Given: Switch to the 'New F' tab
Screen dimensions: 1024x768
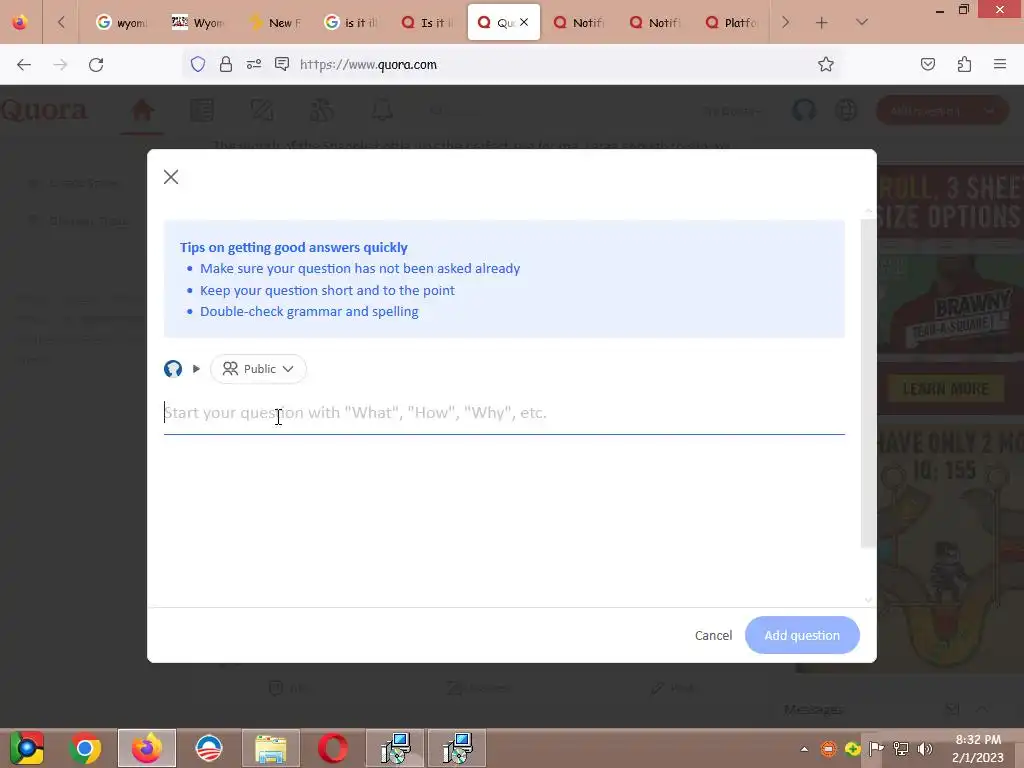Looking at the screenshot, I should (274, 22).
